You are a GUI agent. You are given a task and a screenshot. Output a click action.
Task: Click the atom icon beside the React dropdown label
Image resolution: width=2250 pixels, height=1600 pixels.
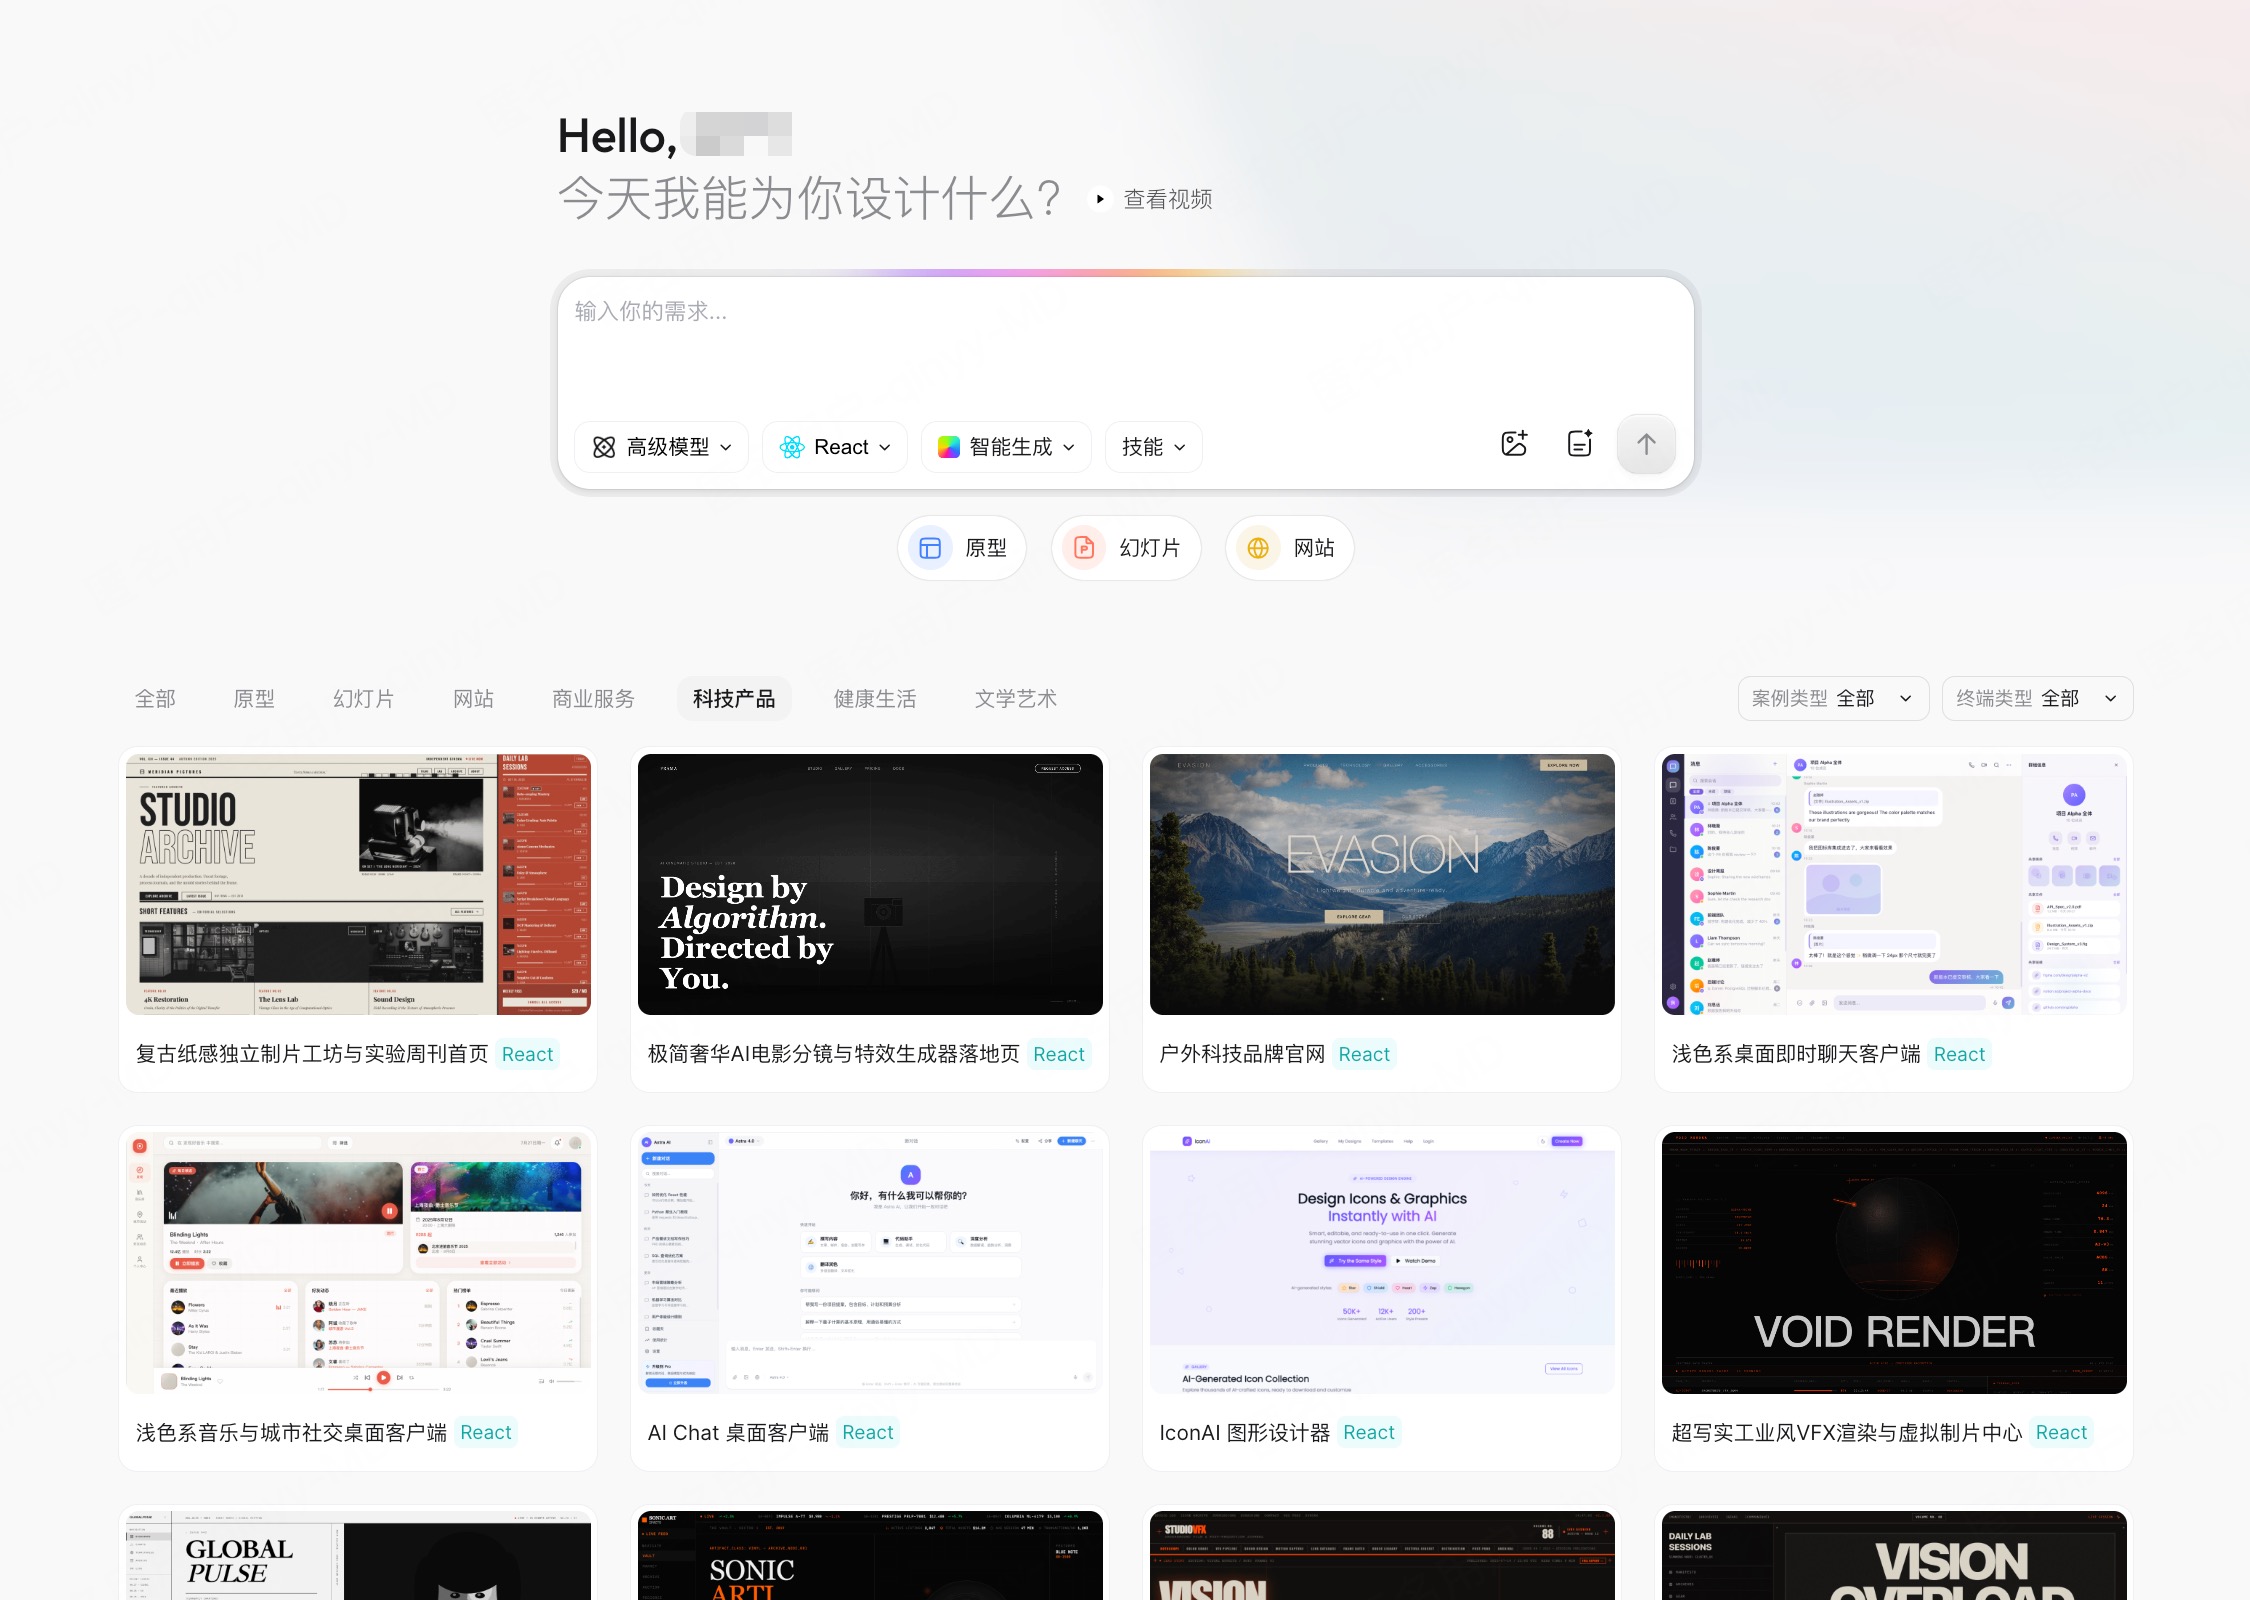click(x=792, y=447)
